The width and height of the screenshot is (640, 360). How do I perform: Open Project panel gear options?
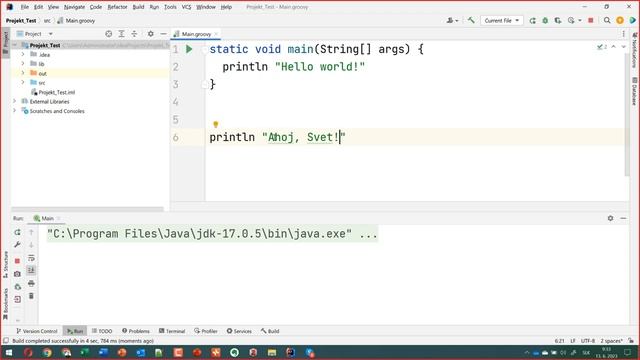coord(151,34)
